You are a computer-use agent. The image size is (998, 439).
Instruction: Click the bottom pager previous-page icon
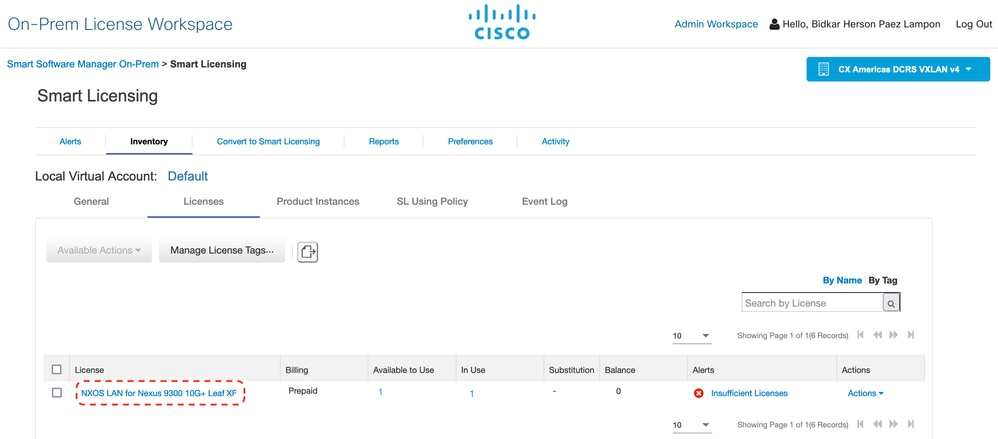coord(877,424)
